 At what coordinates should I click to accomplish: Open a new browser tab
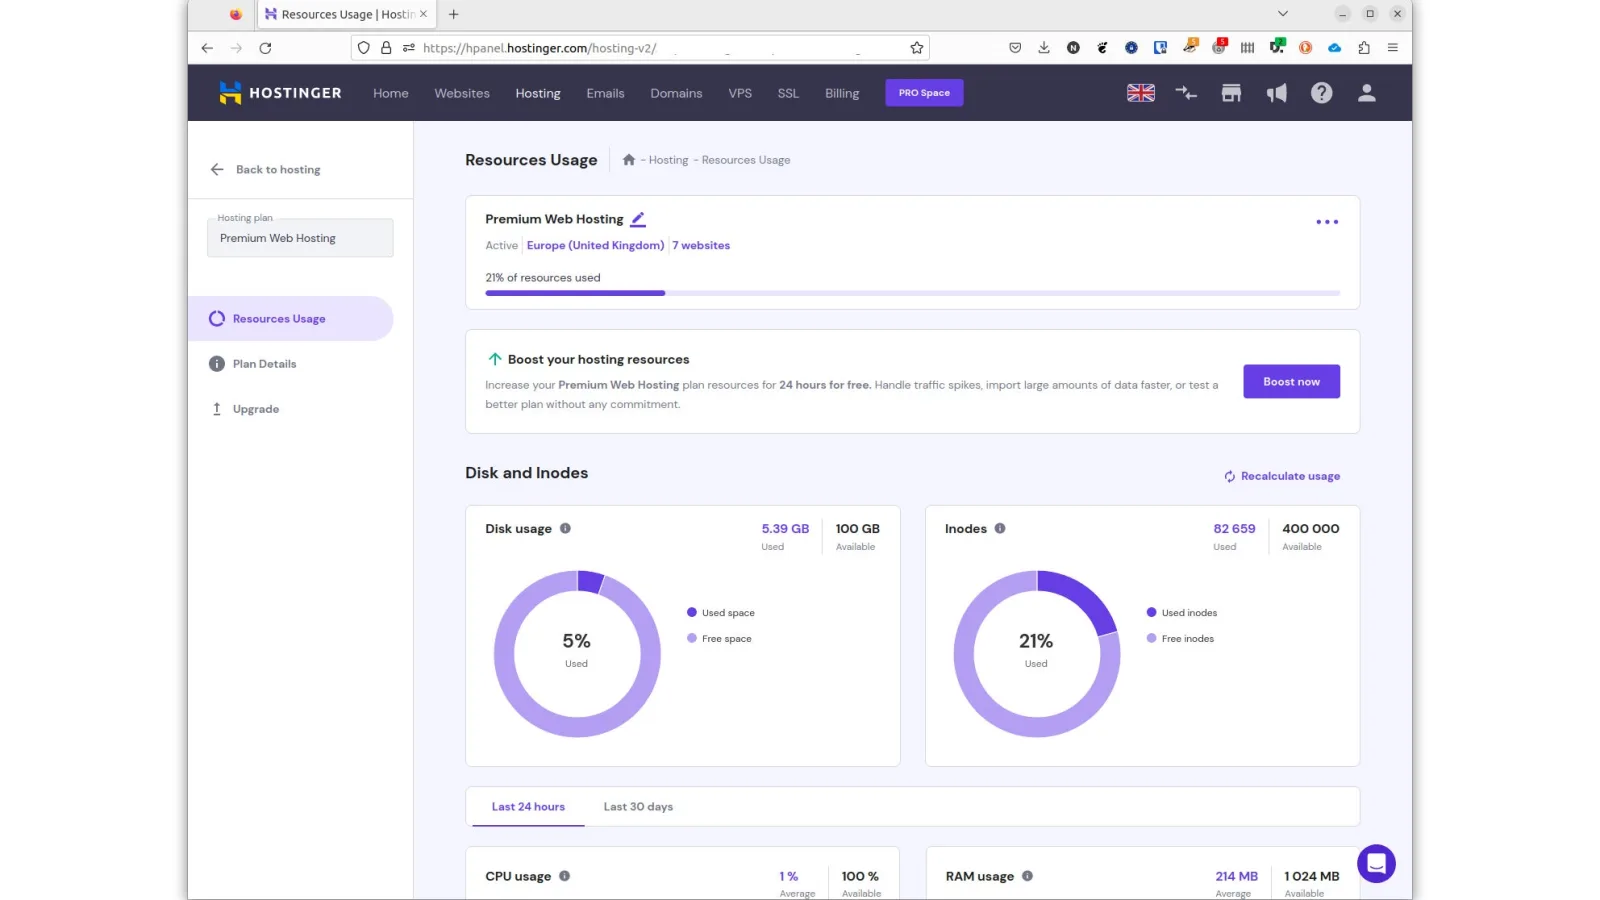click(454, 14)
